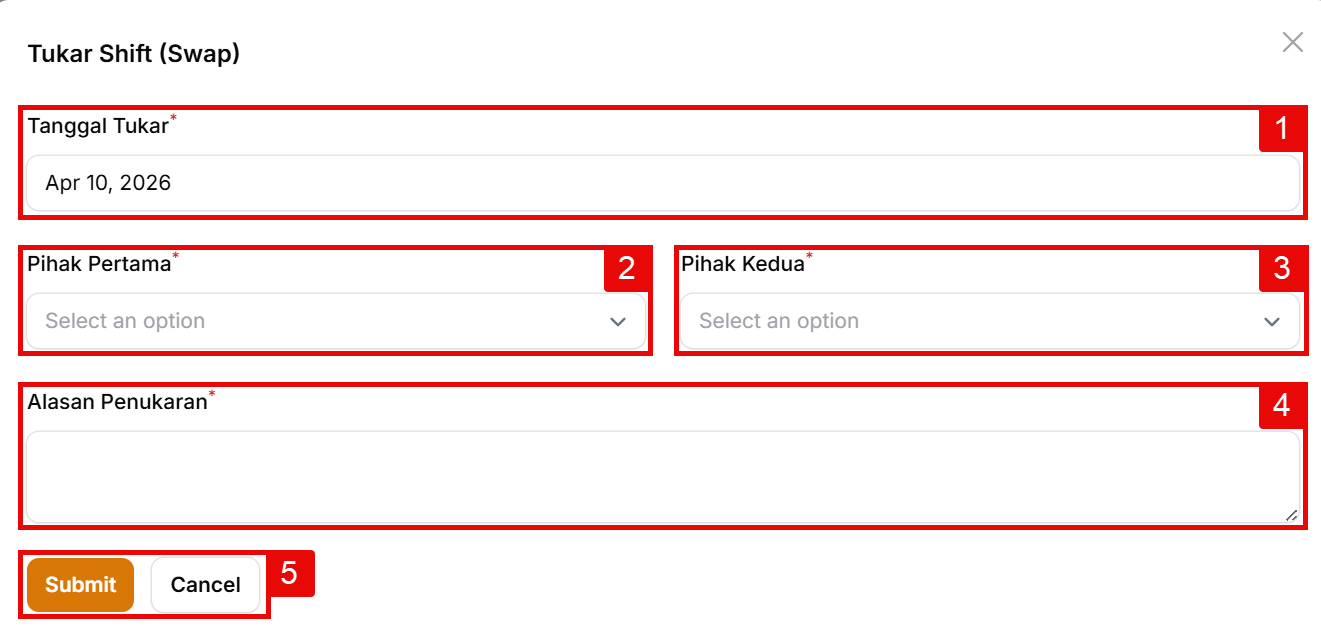Close the Tukar Shift dialog
1321x641 pixels.
pos(1292,42)
